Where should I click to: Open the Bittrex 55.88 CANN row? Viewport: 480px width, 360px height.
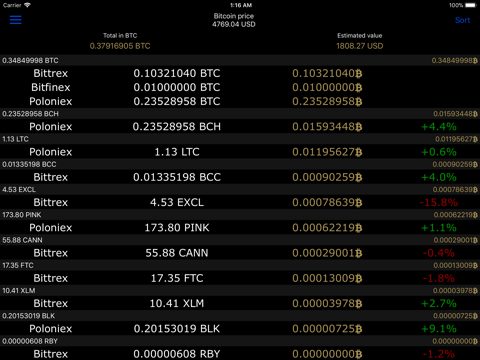(240, 253)
